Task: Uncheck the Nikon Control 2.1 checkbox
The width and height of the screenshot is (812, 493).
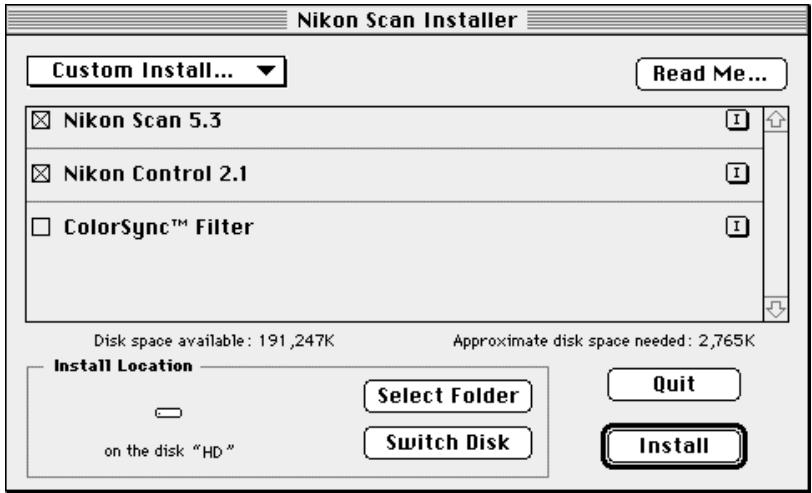Action: [41, 174]
